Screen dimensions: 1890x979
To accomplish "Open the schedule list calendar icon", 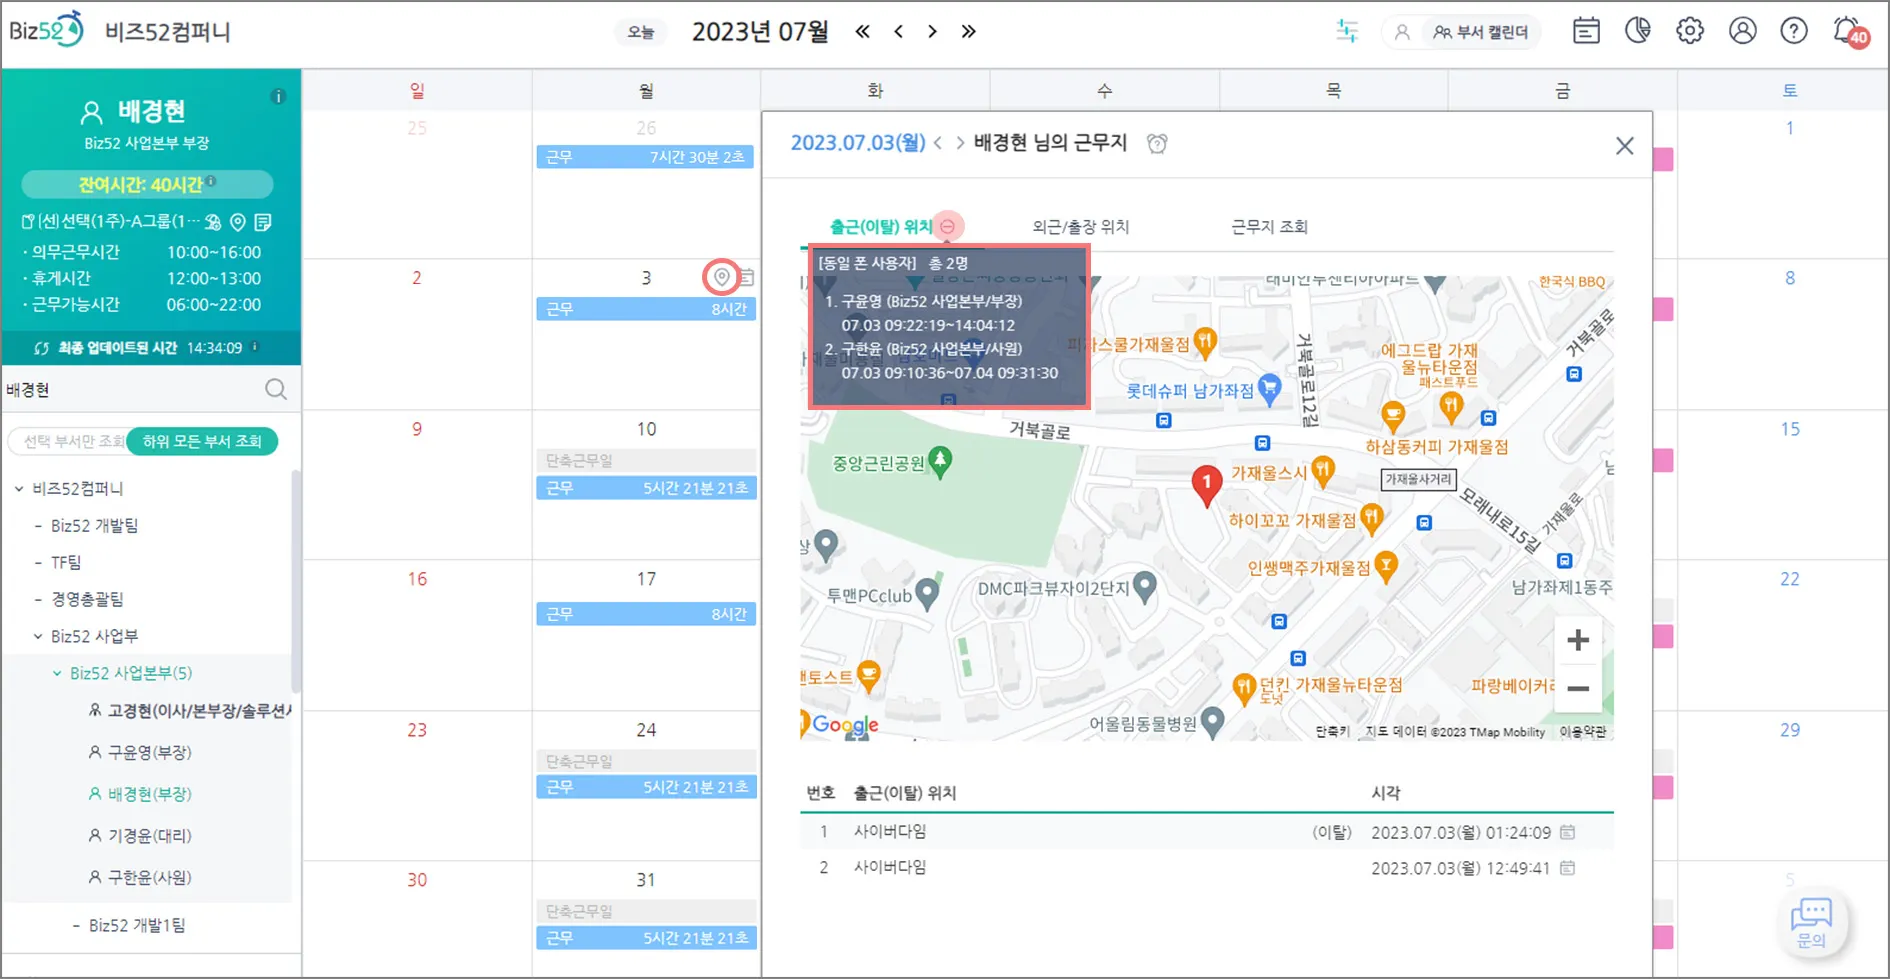I will click(1586, 31).
